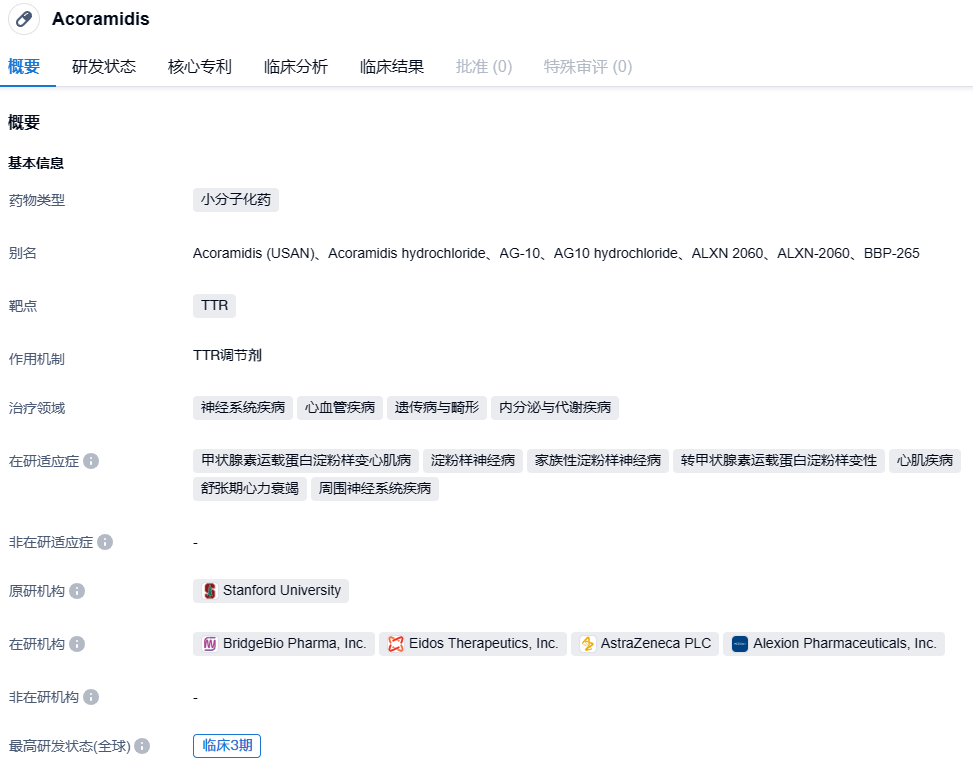
Task: Click info icon beside 非在研机构
Action: [91, 697]
